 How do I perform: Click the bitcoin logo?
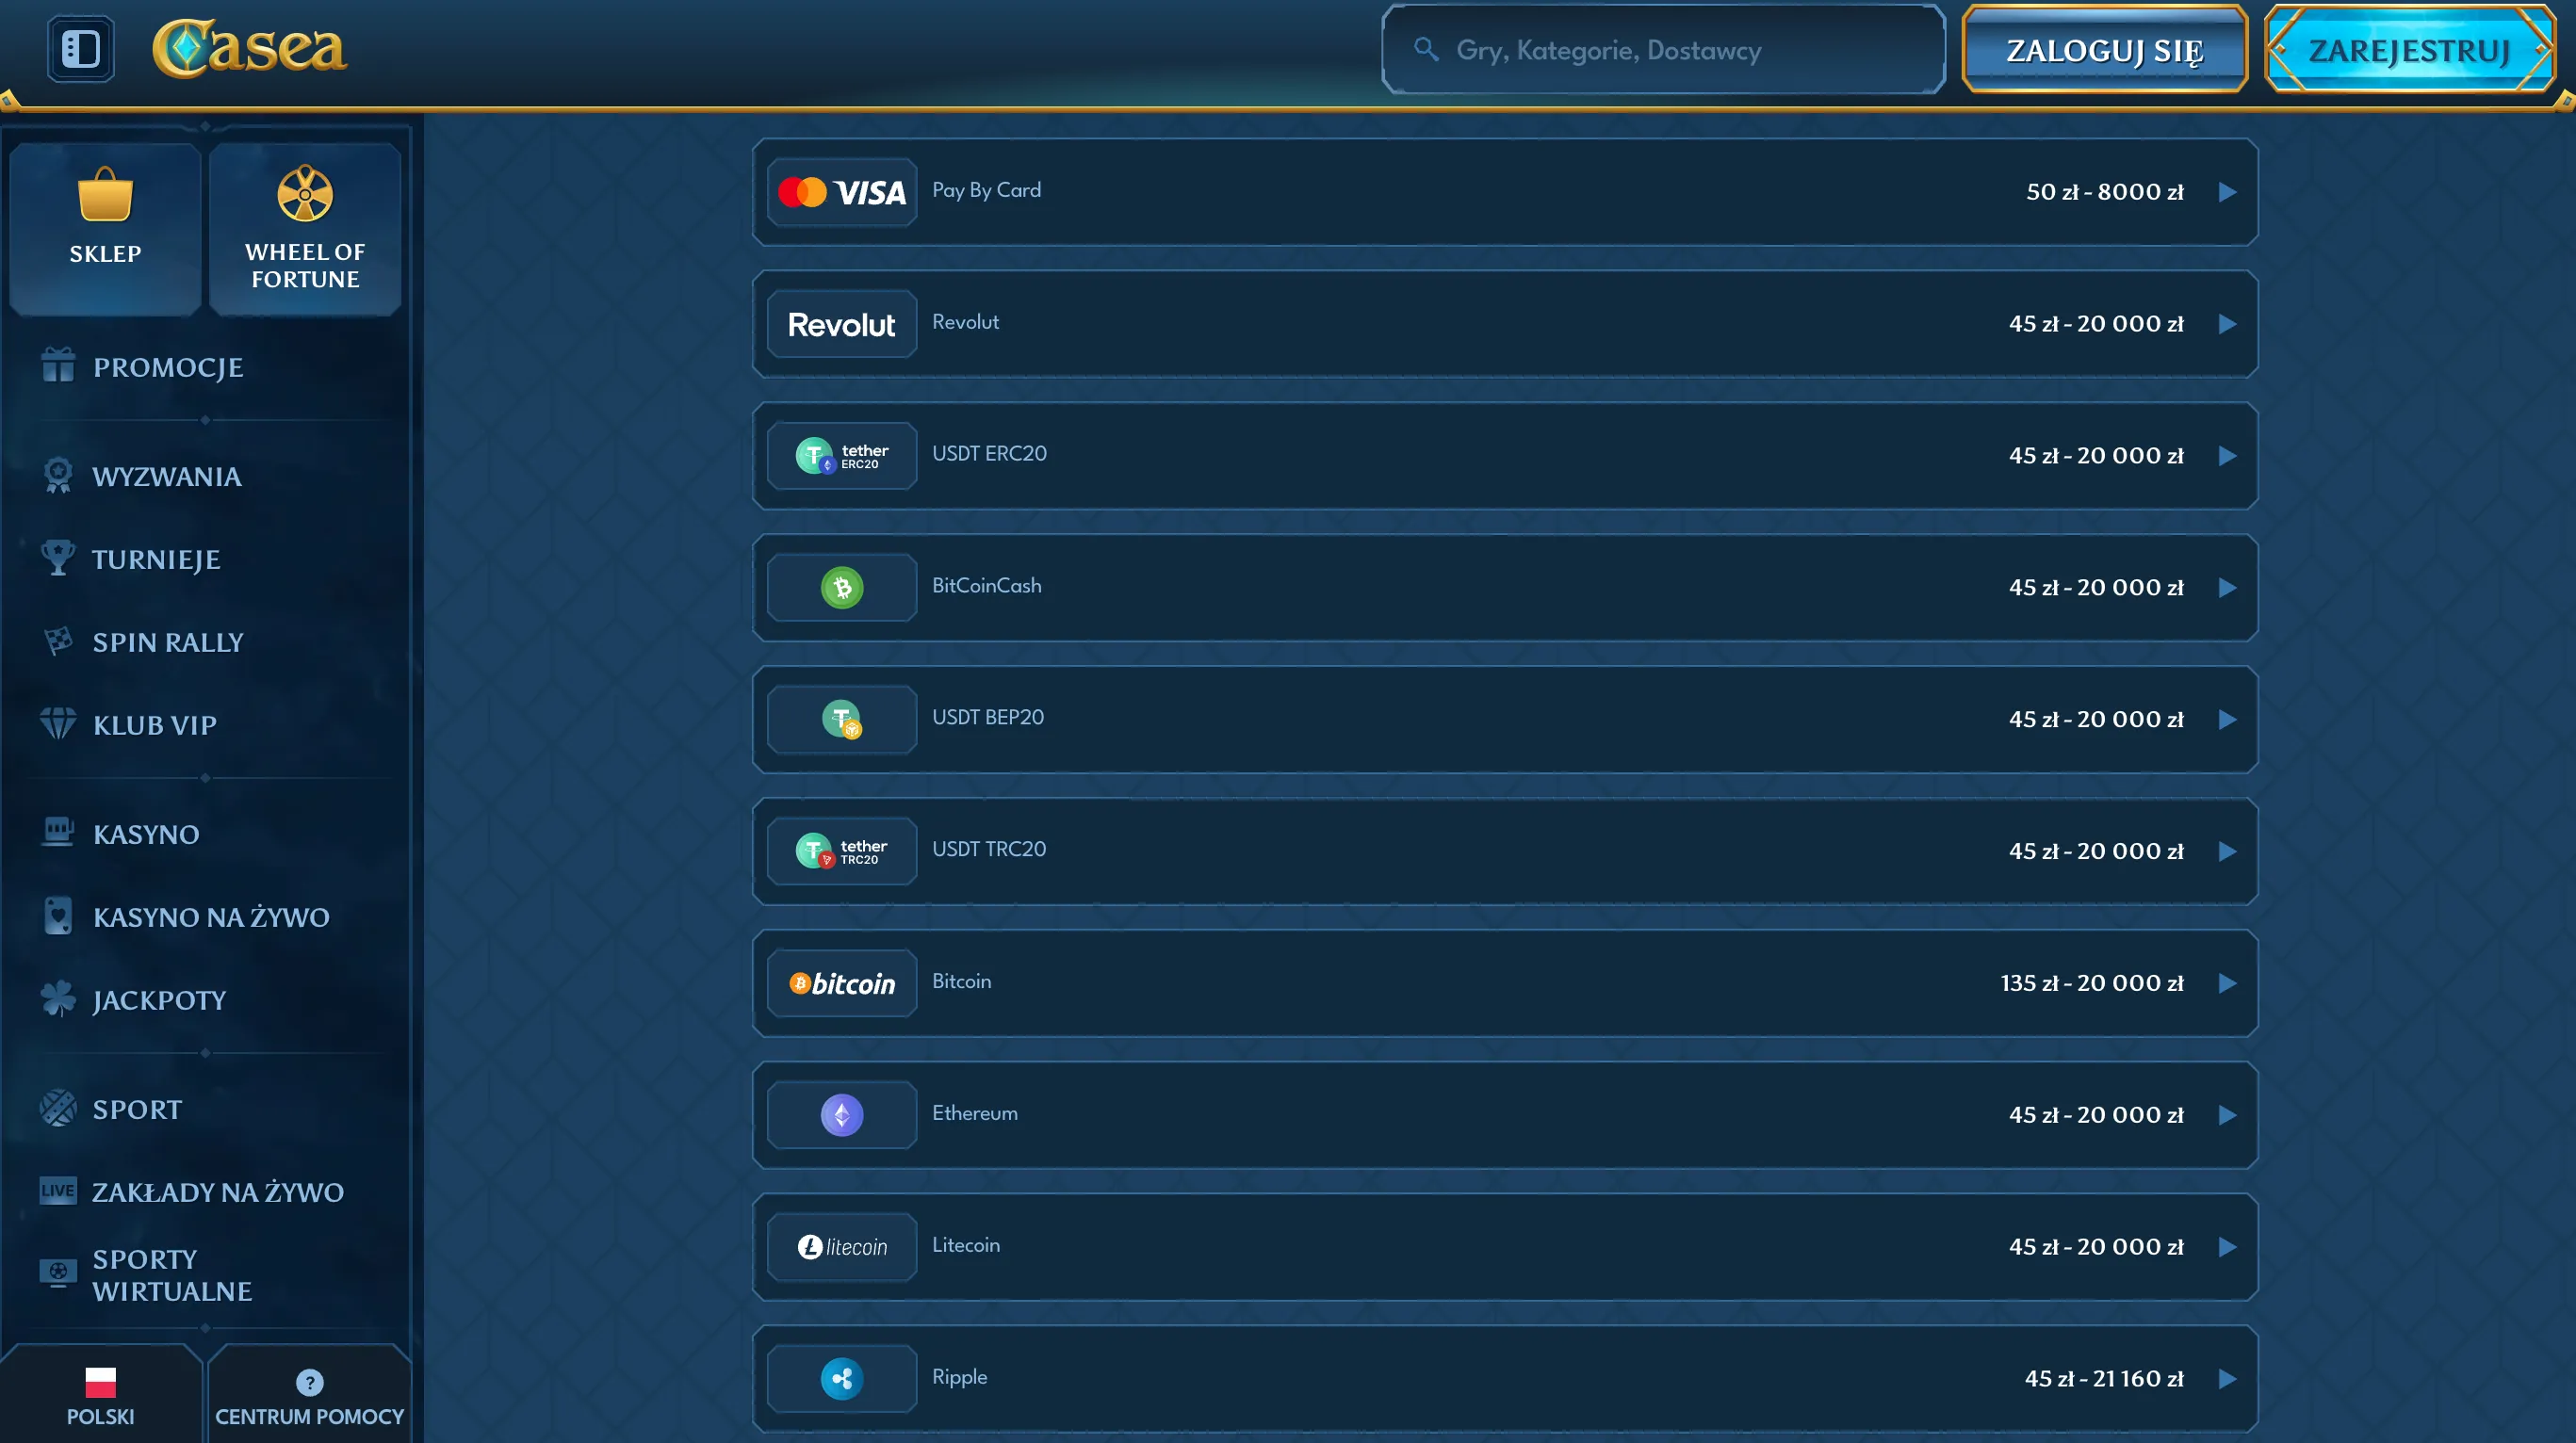842,984
